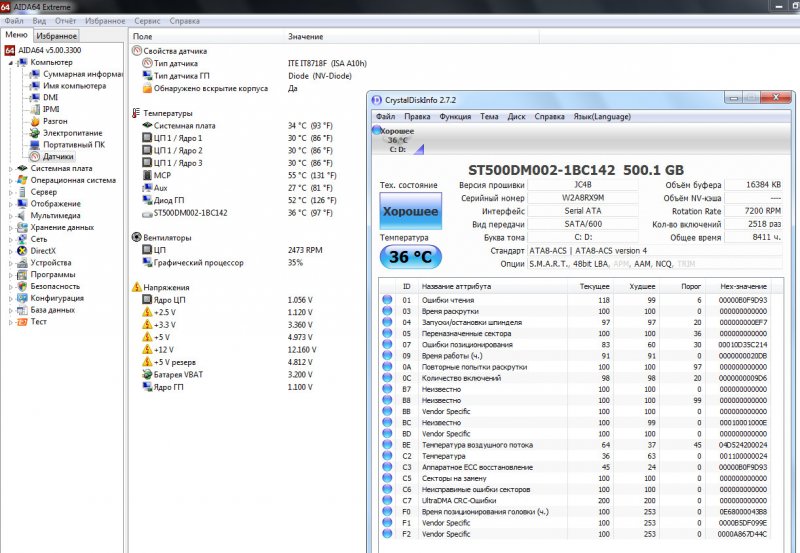Minimize the AIDA64 Extreme window

pos(779,7)
